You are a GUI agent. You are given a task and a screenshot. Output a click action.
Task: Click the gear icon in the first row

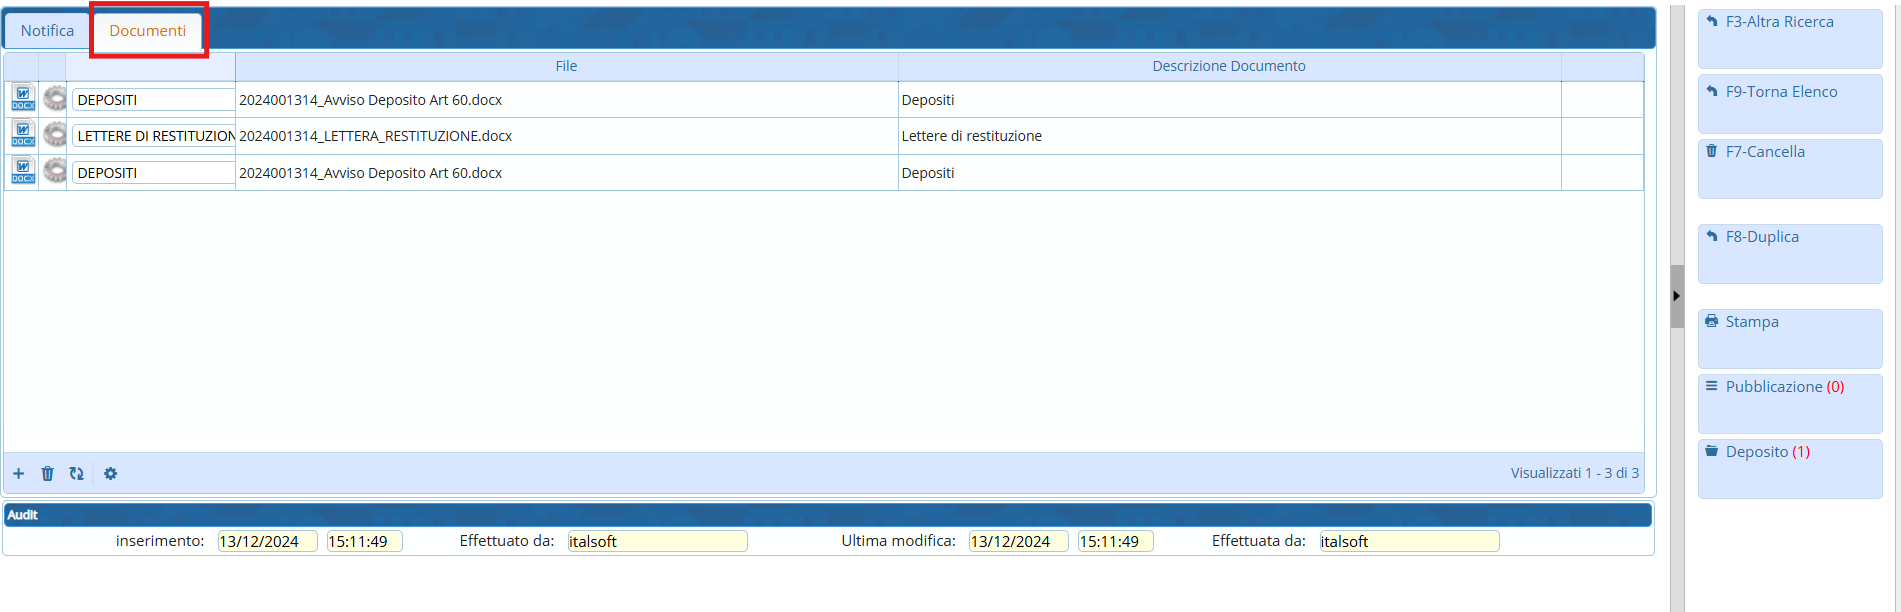click(x=55, y=99)
